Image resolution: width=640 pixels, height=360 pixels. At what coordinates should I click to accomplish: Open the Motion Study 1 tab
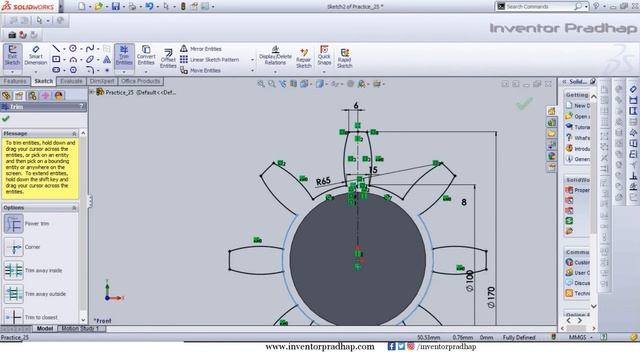point(81,328)
